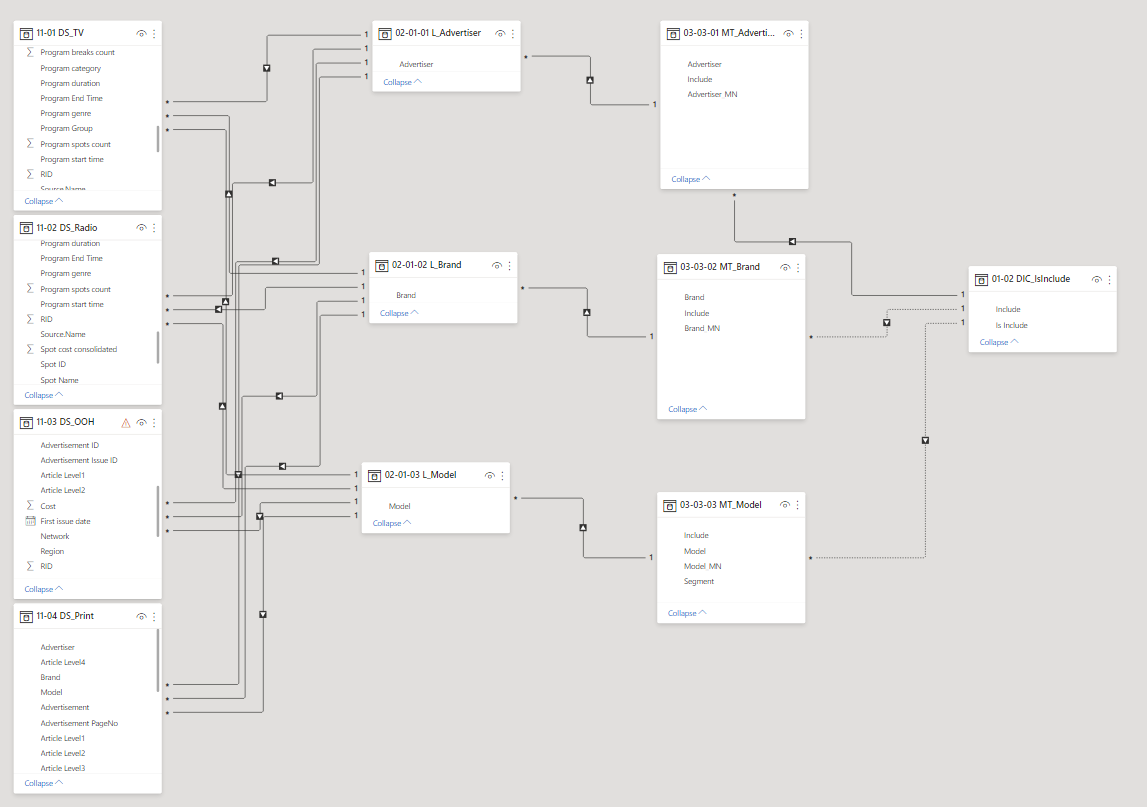The height and width of the screenshot is (807, 1147).
Task: Click the table icon of 11-01 DS_TV
Action: coord(26,34)
